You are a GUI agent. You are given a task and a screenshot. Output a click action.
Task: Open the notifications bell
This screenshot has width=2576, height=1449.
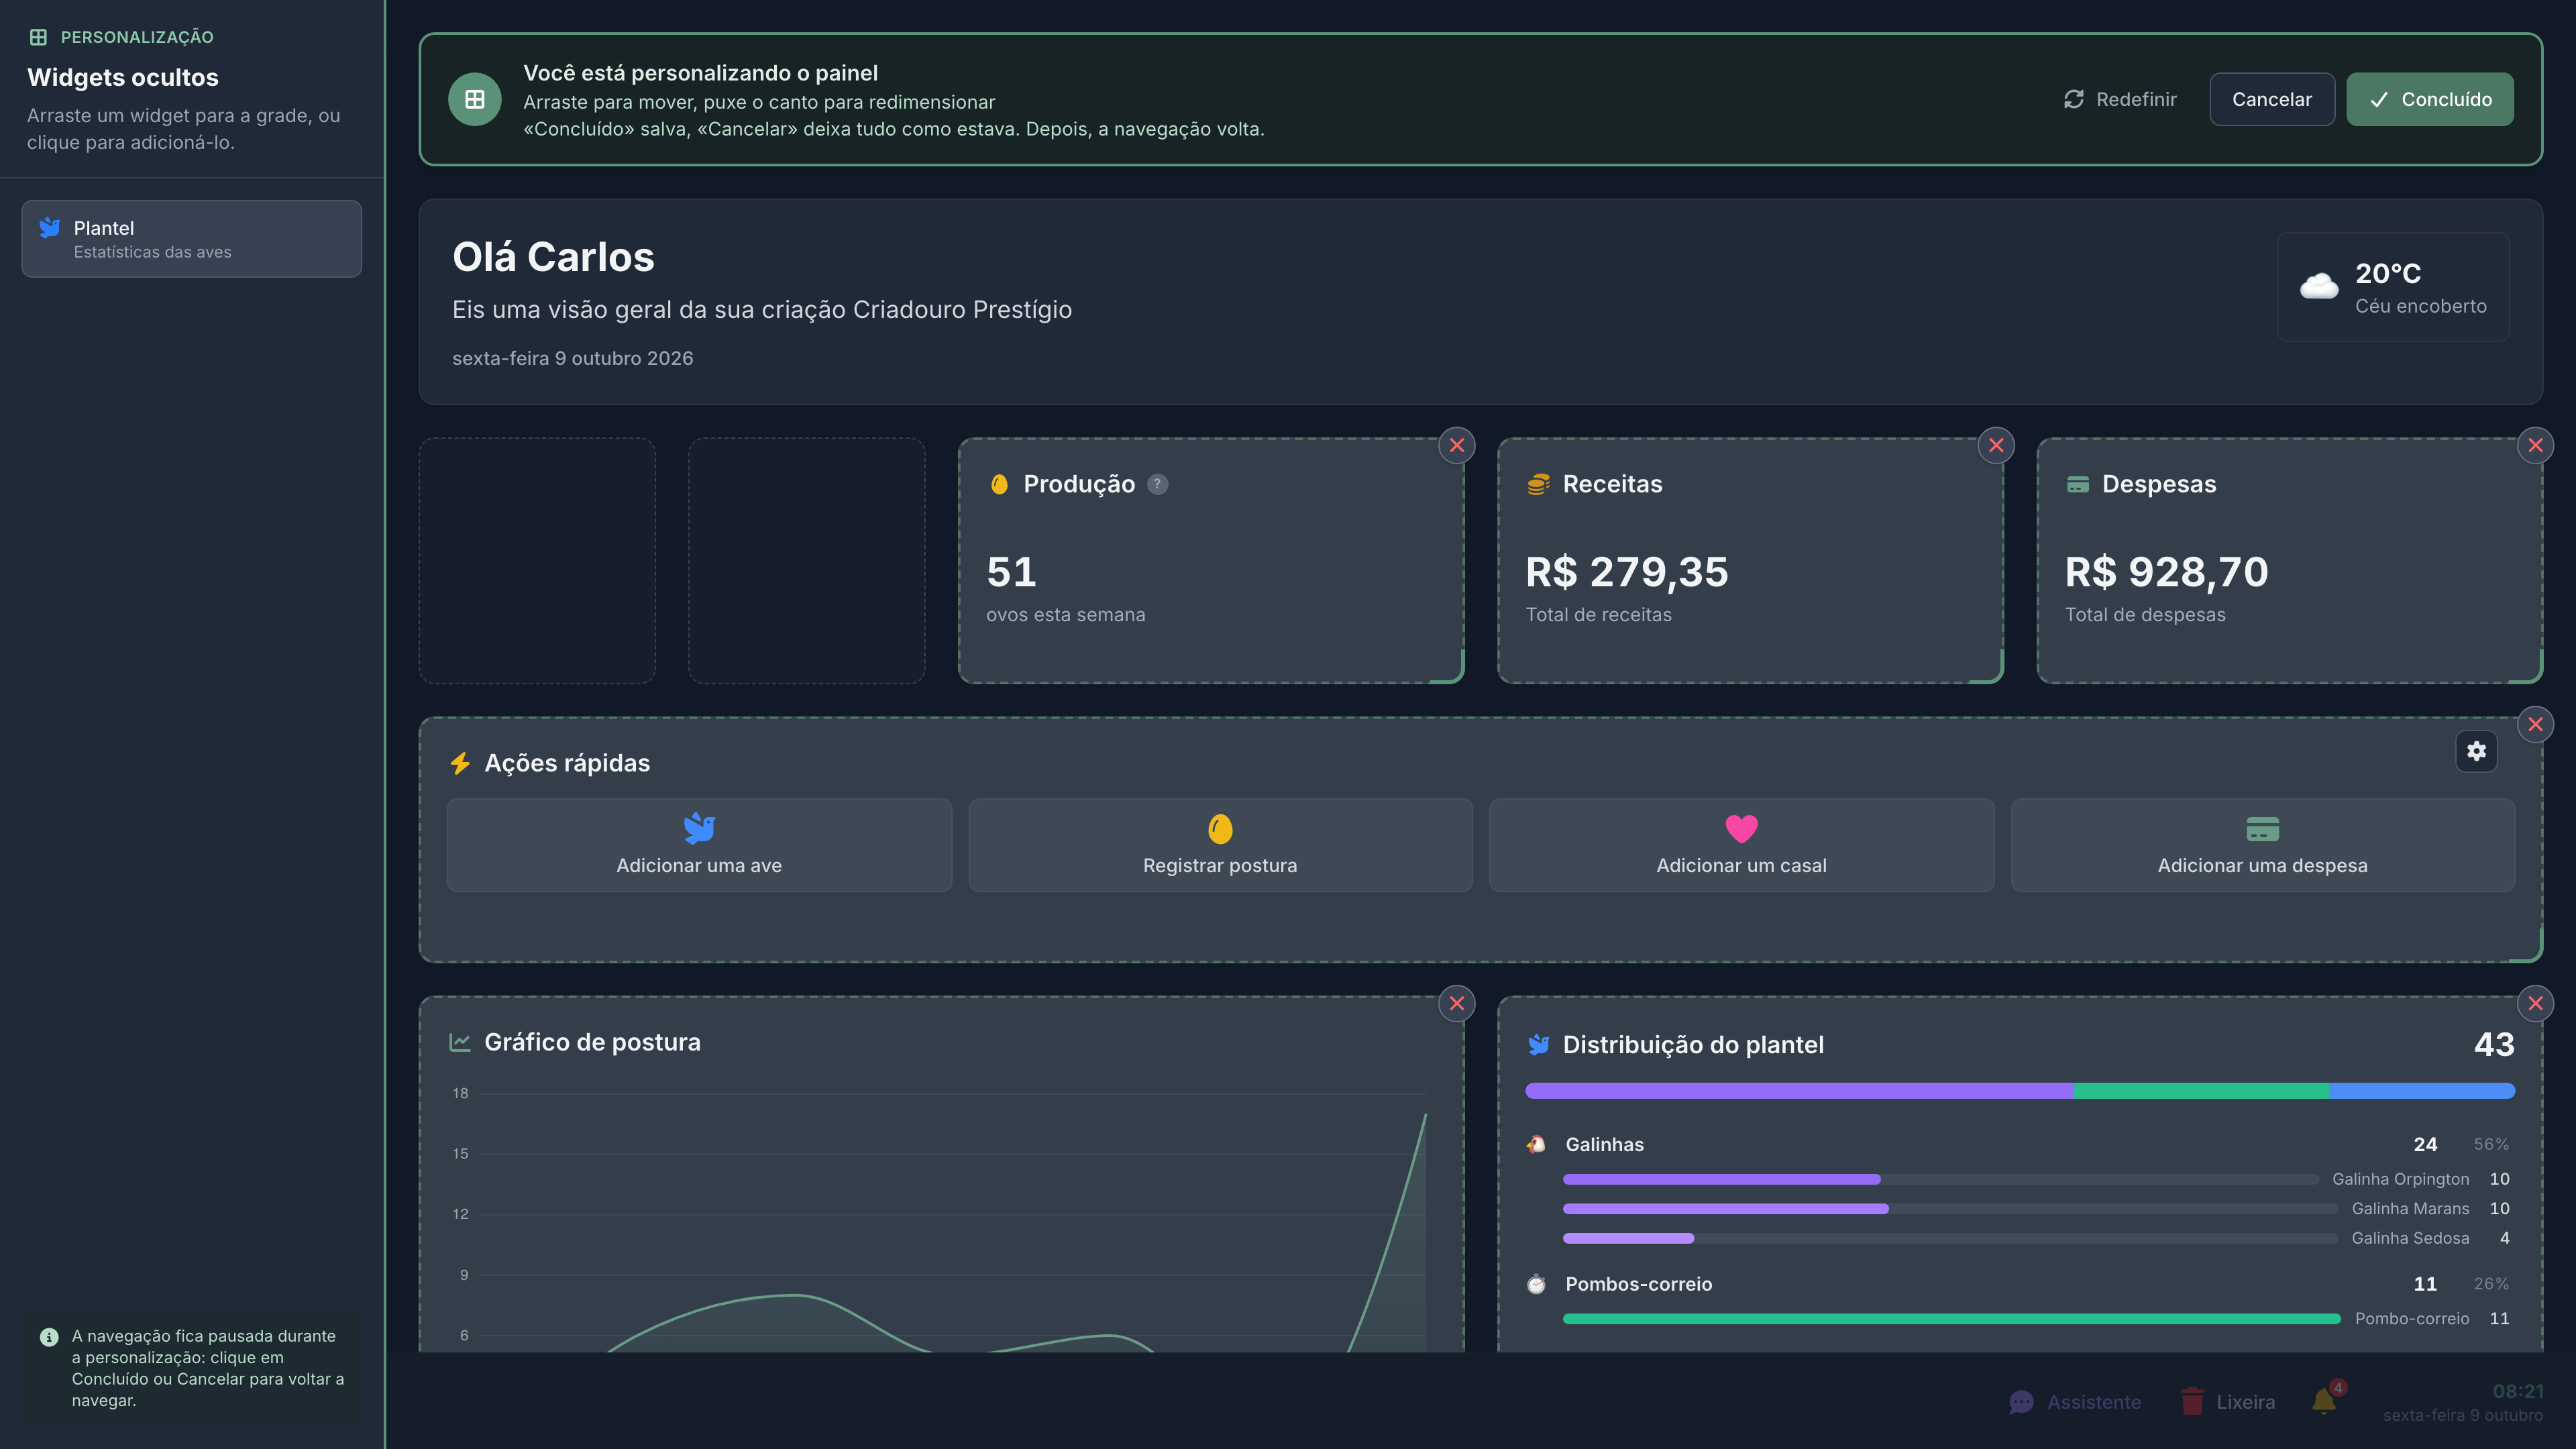tap(2325, 1401)
